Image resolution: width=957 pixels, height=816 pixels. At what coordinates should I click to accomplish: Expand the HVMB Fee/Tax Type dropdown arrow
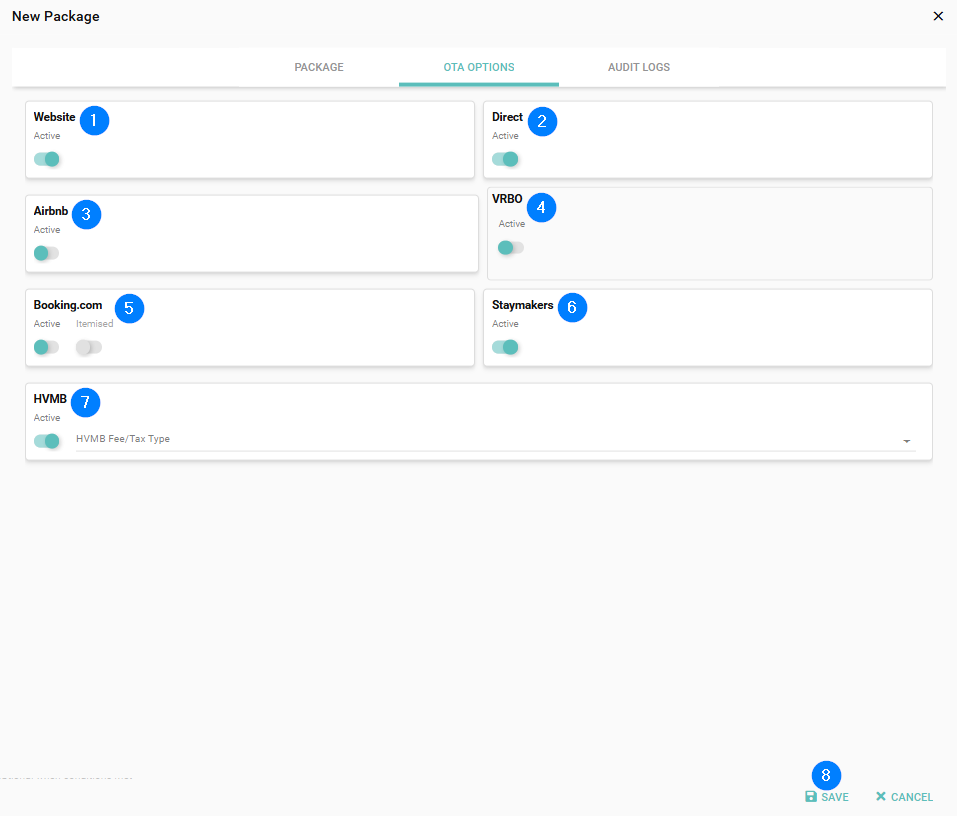pos(906,441)
